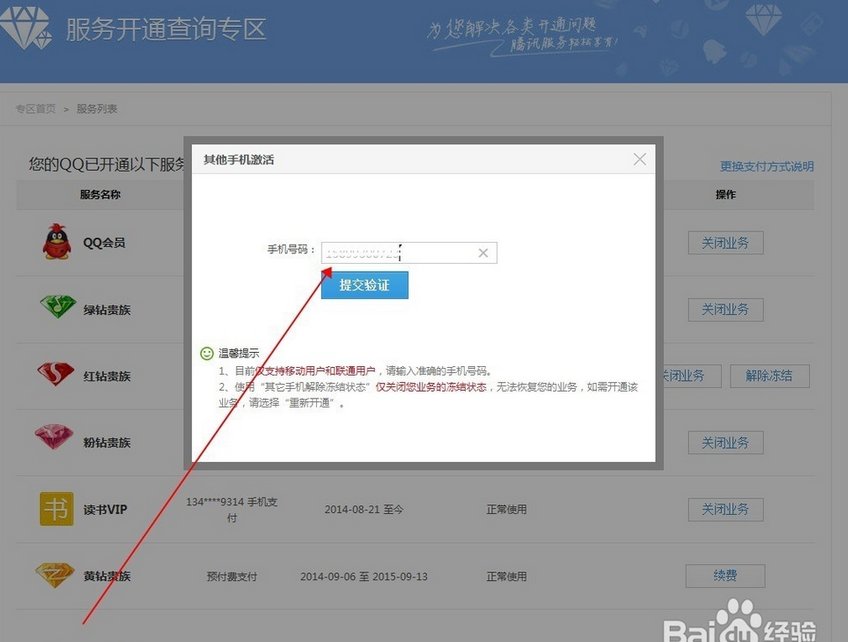Click inside the 手机号码 input field
Viewport: 848px width, 642px height.
[x=400, y=252]
